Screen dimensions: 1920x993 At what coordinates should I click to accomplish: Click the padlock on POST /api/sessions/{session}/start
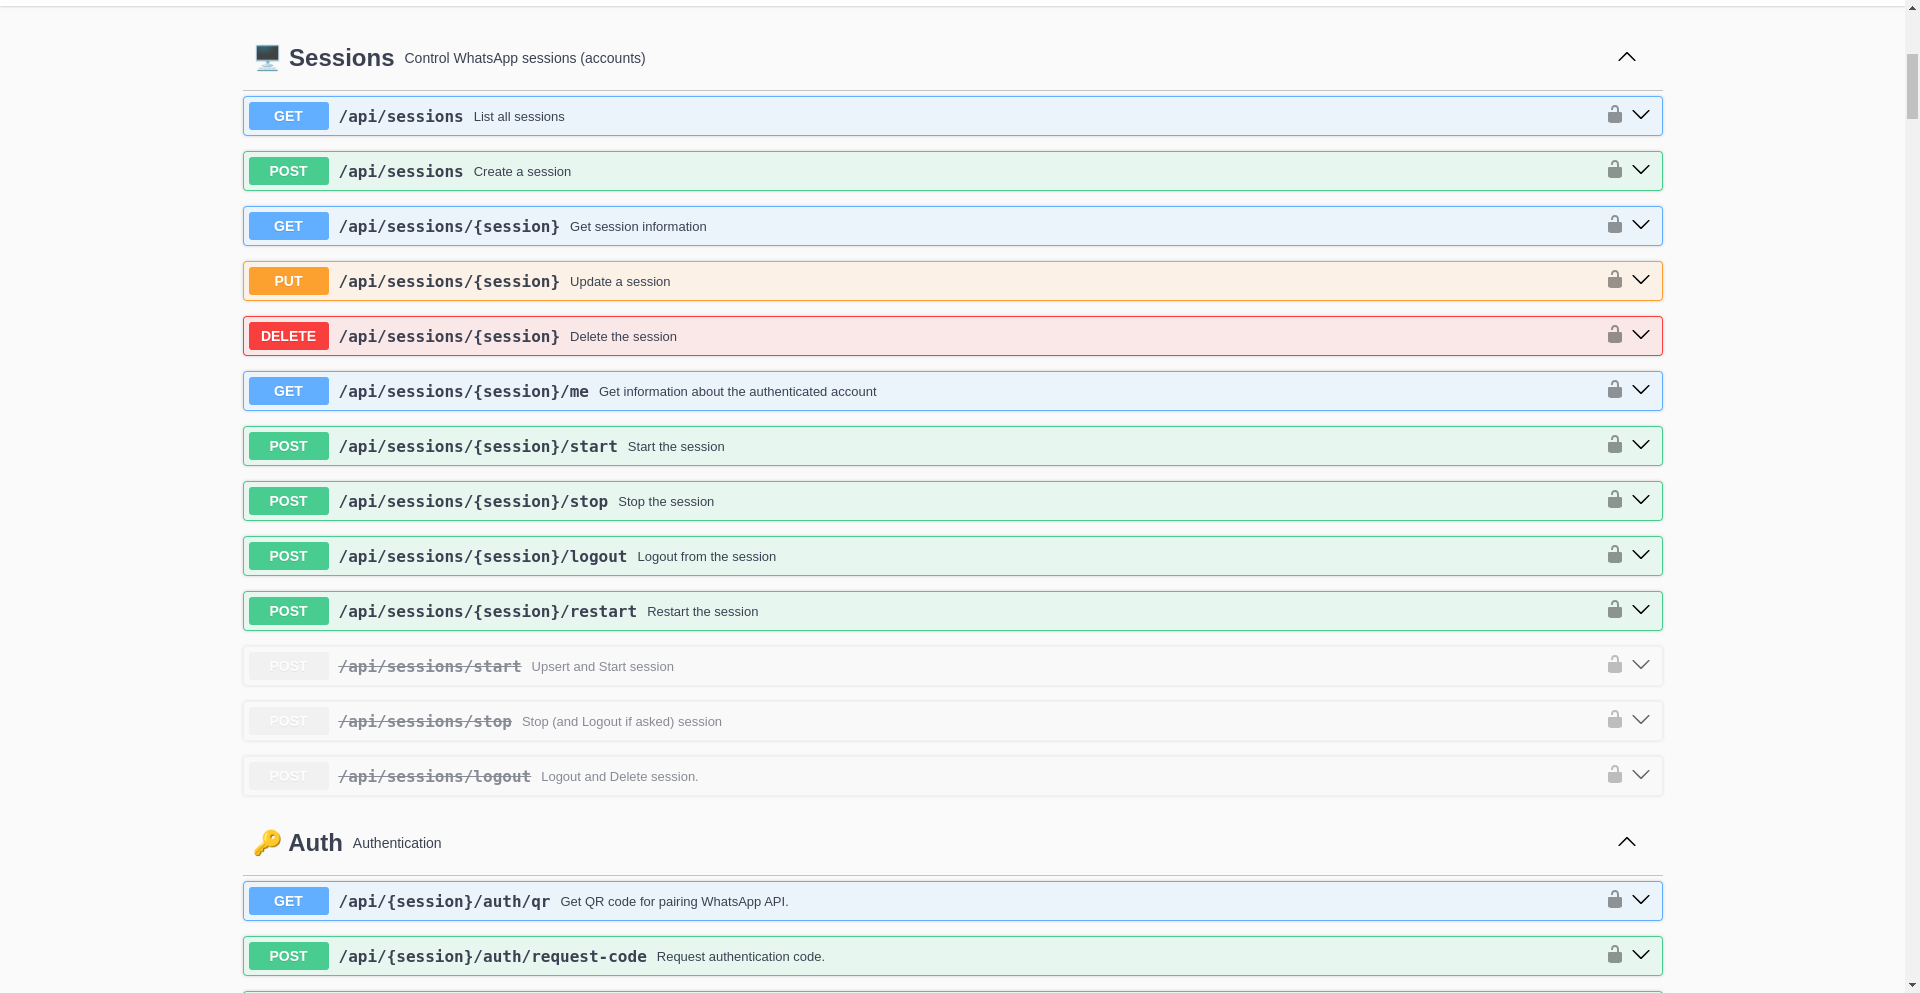1615,444
